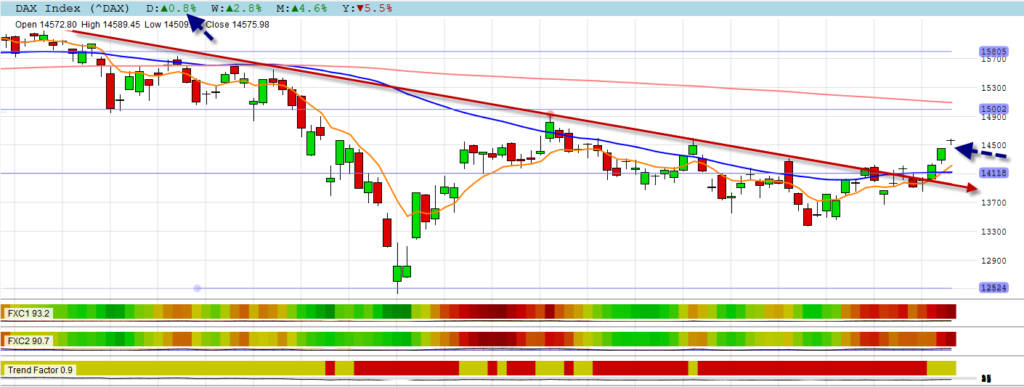Select the 12524 price level label
Image resolution: width=1024 pixels, height=387 pixels.
994,288
